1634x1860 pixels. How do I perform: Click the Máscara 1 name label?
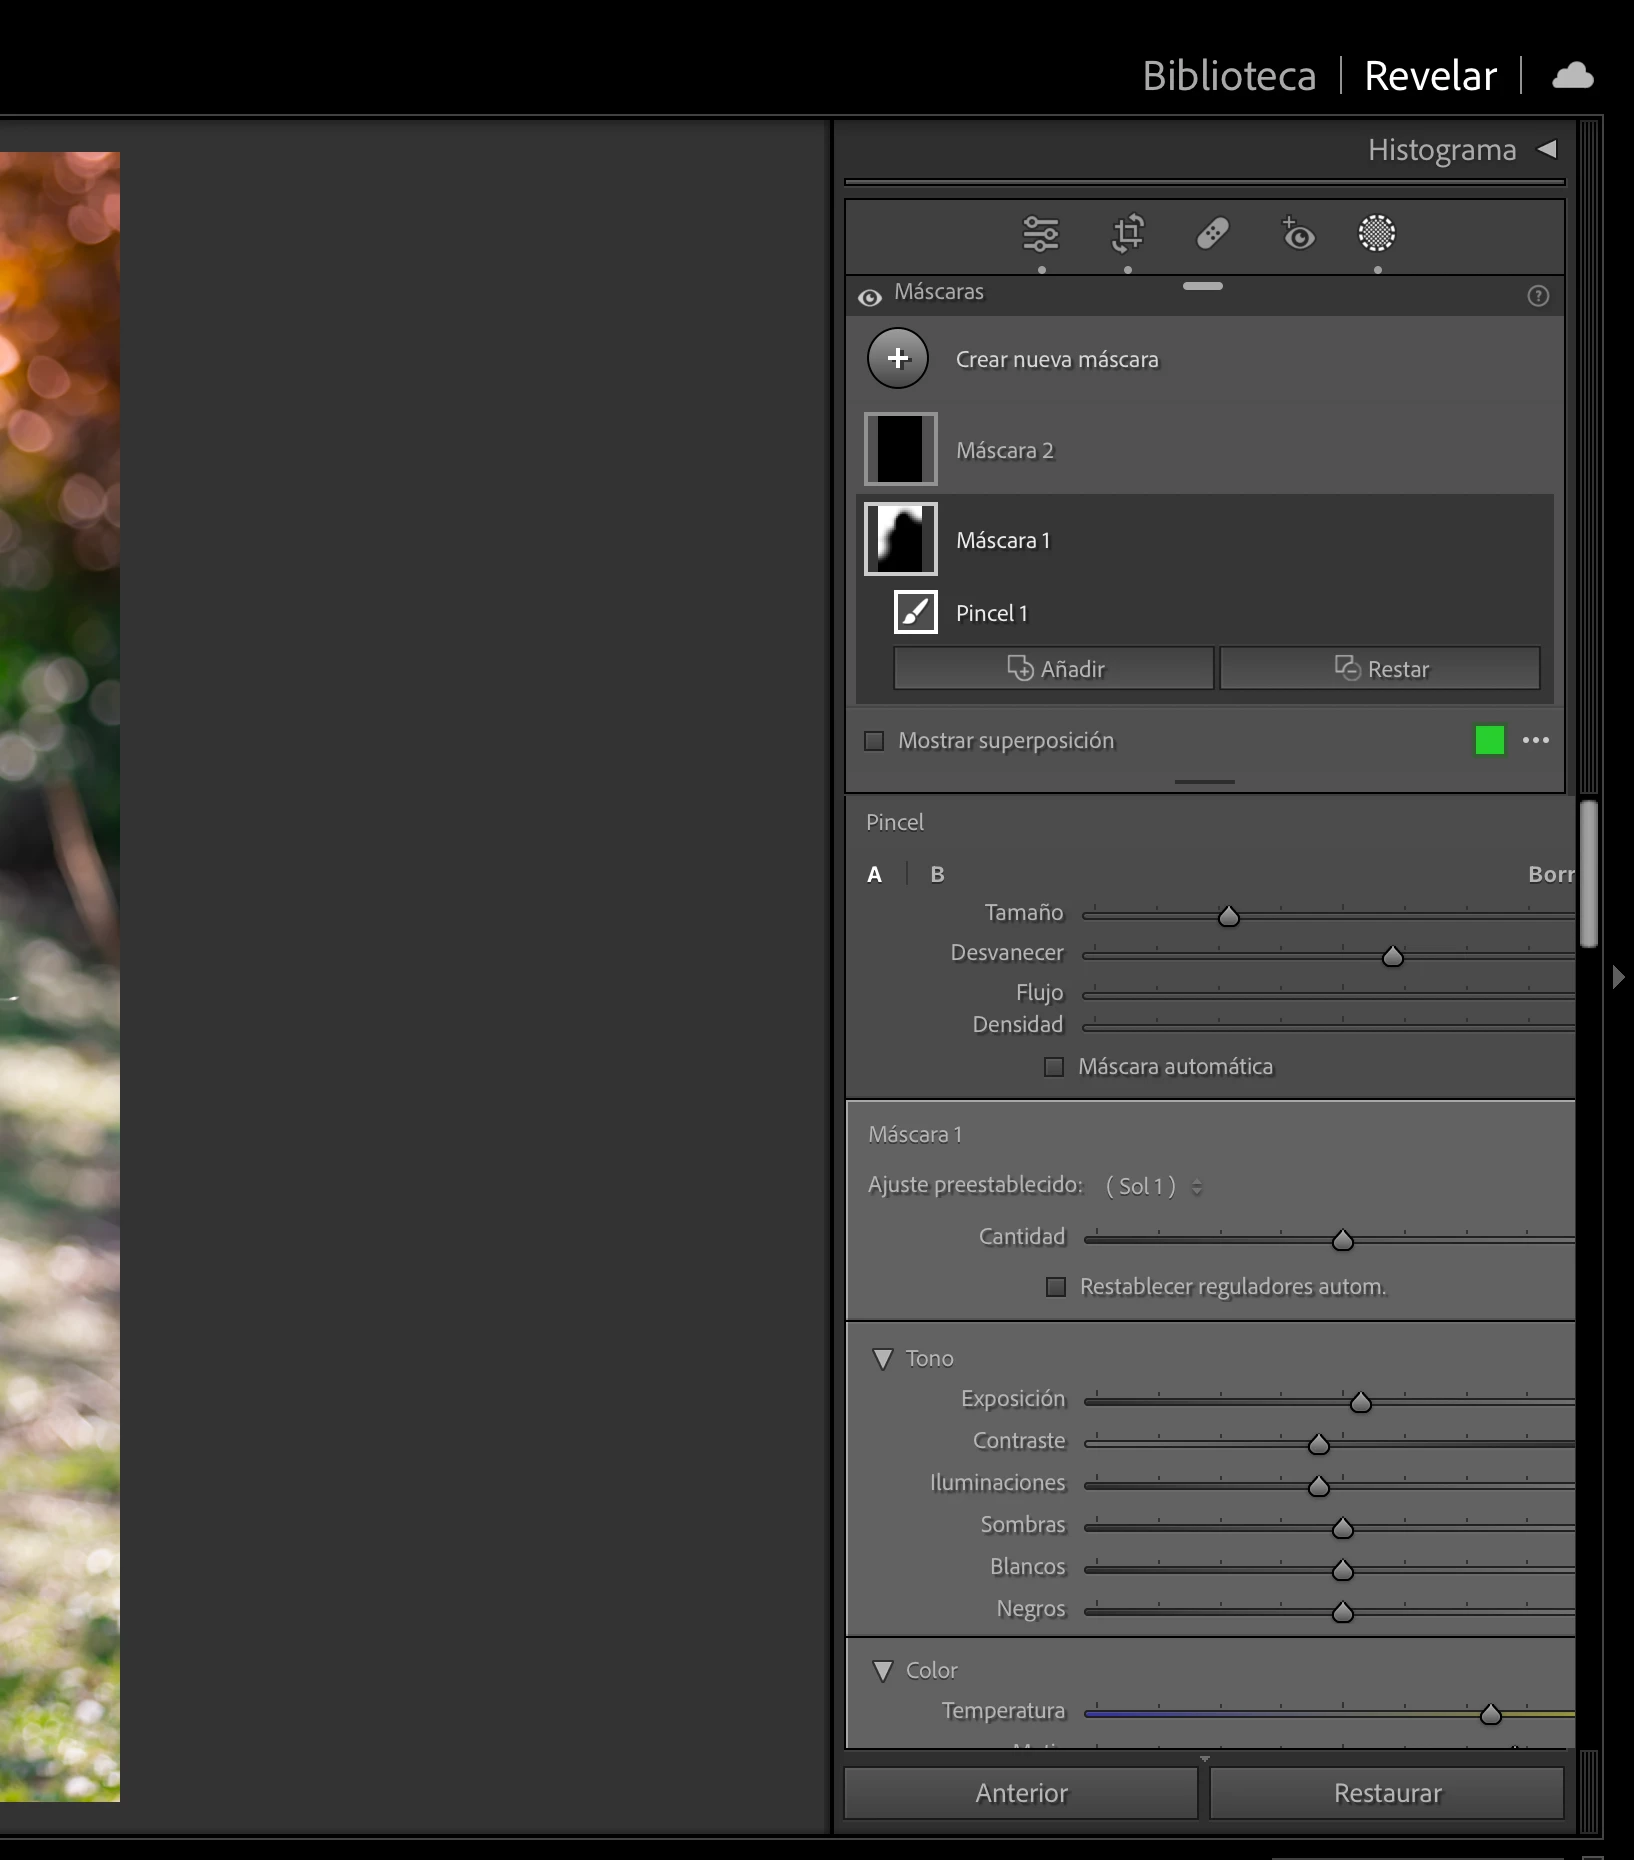1003,540
